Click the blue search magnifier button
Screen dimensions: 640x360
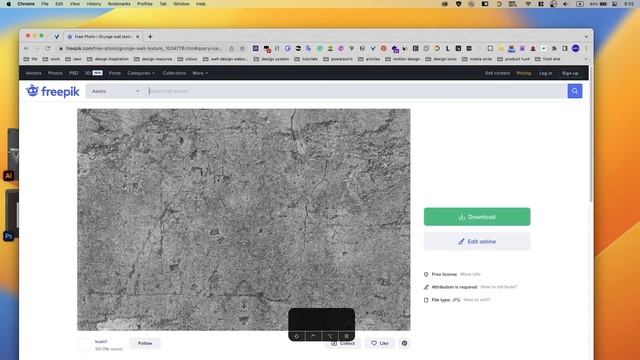575,91
